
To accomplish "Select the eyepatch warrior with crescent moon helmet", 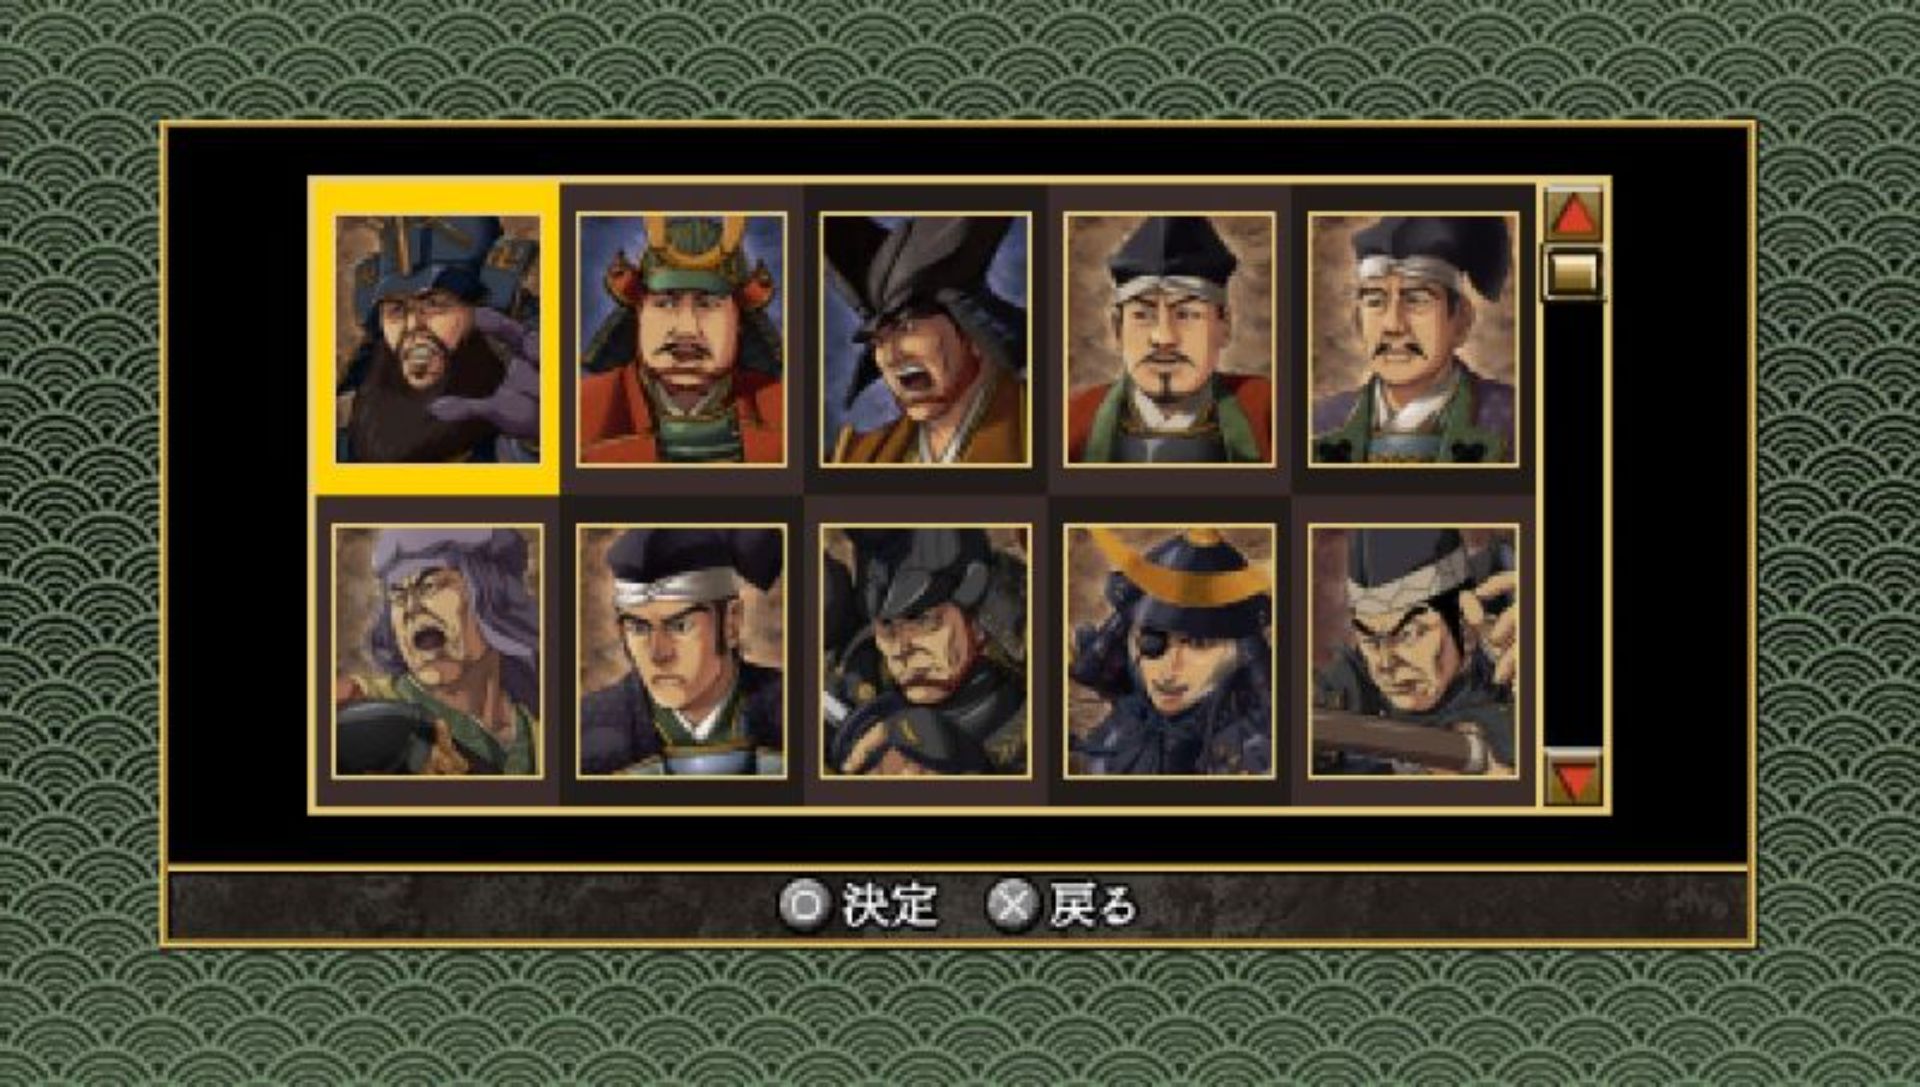I will [x=1169, y=651].
